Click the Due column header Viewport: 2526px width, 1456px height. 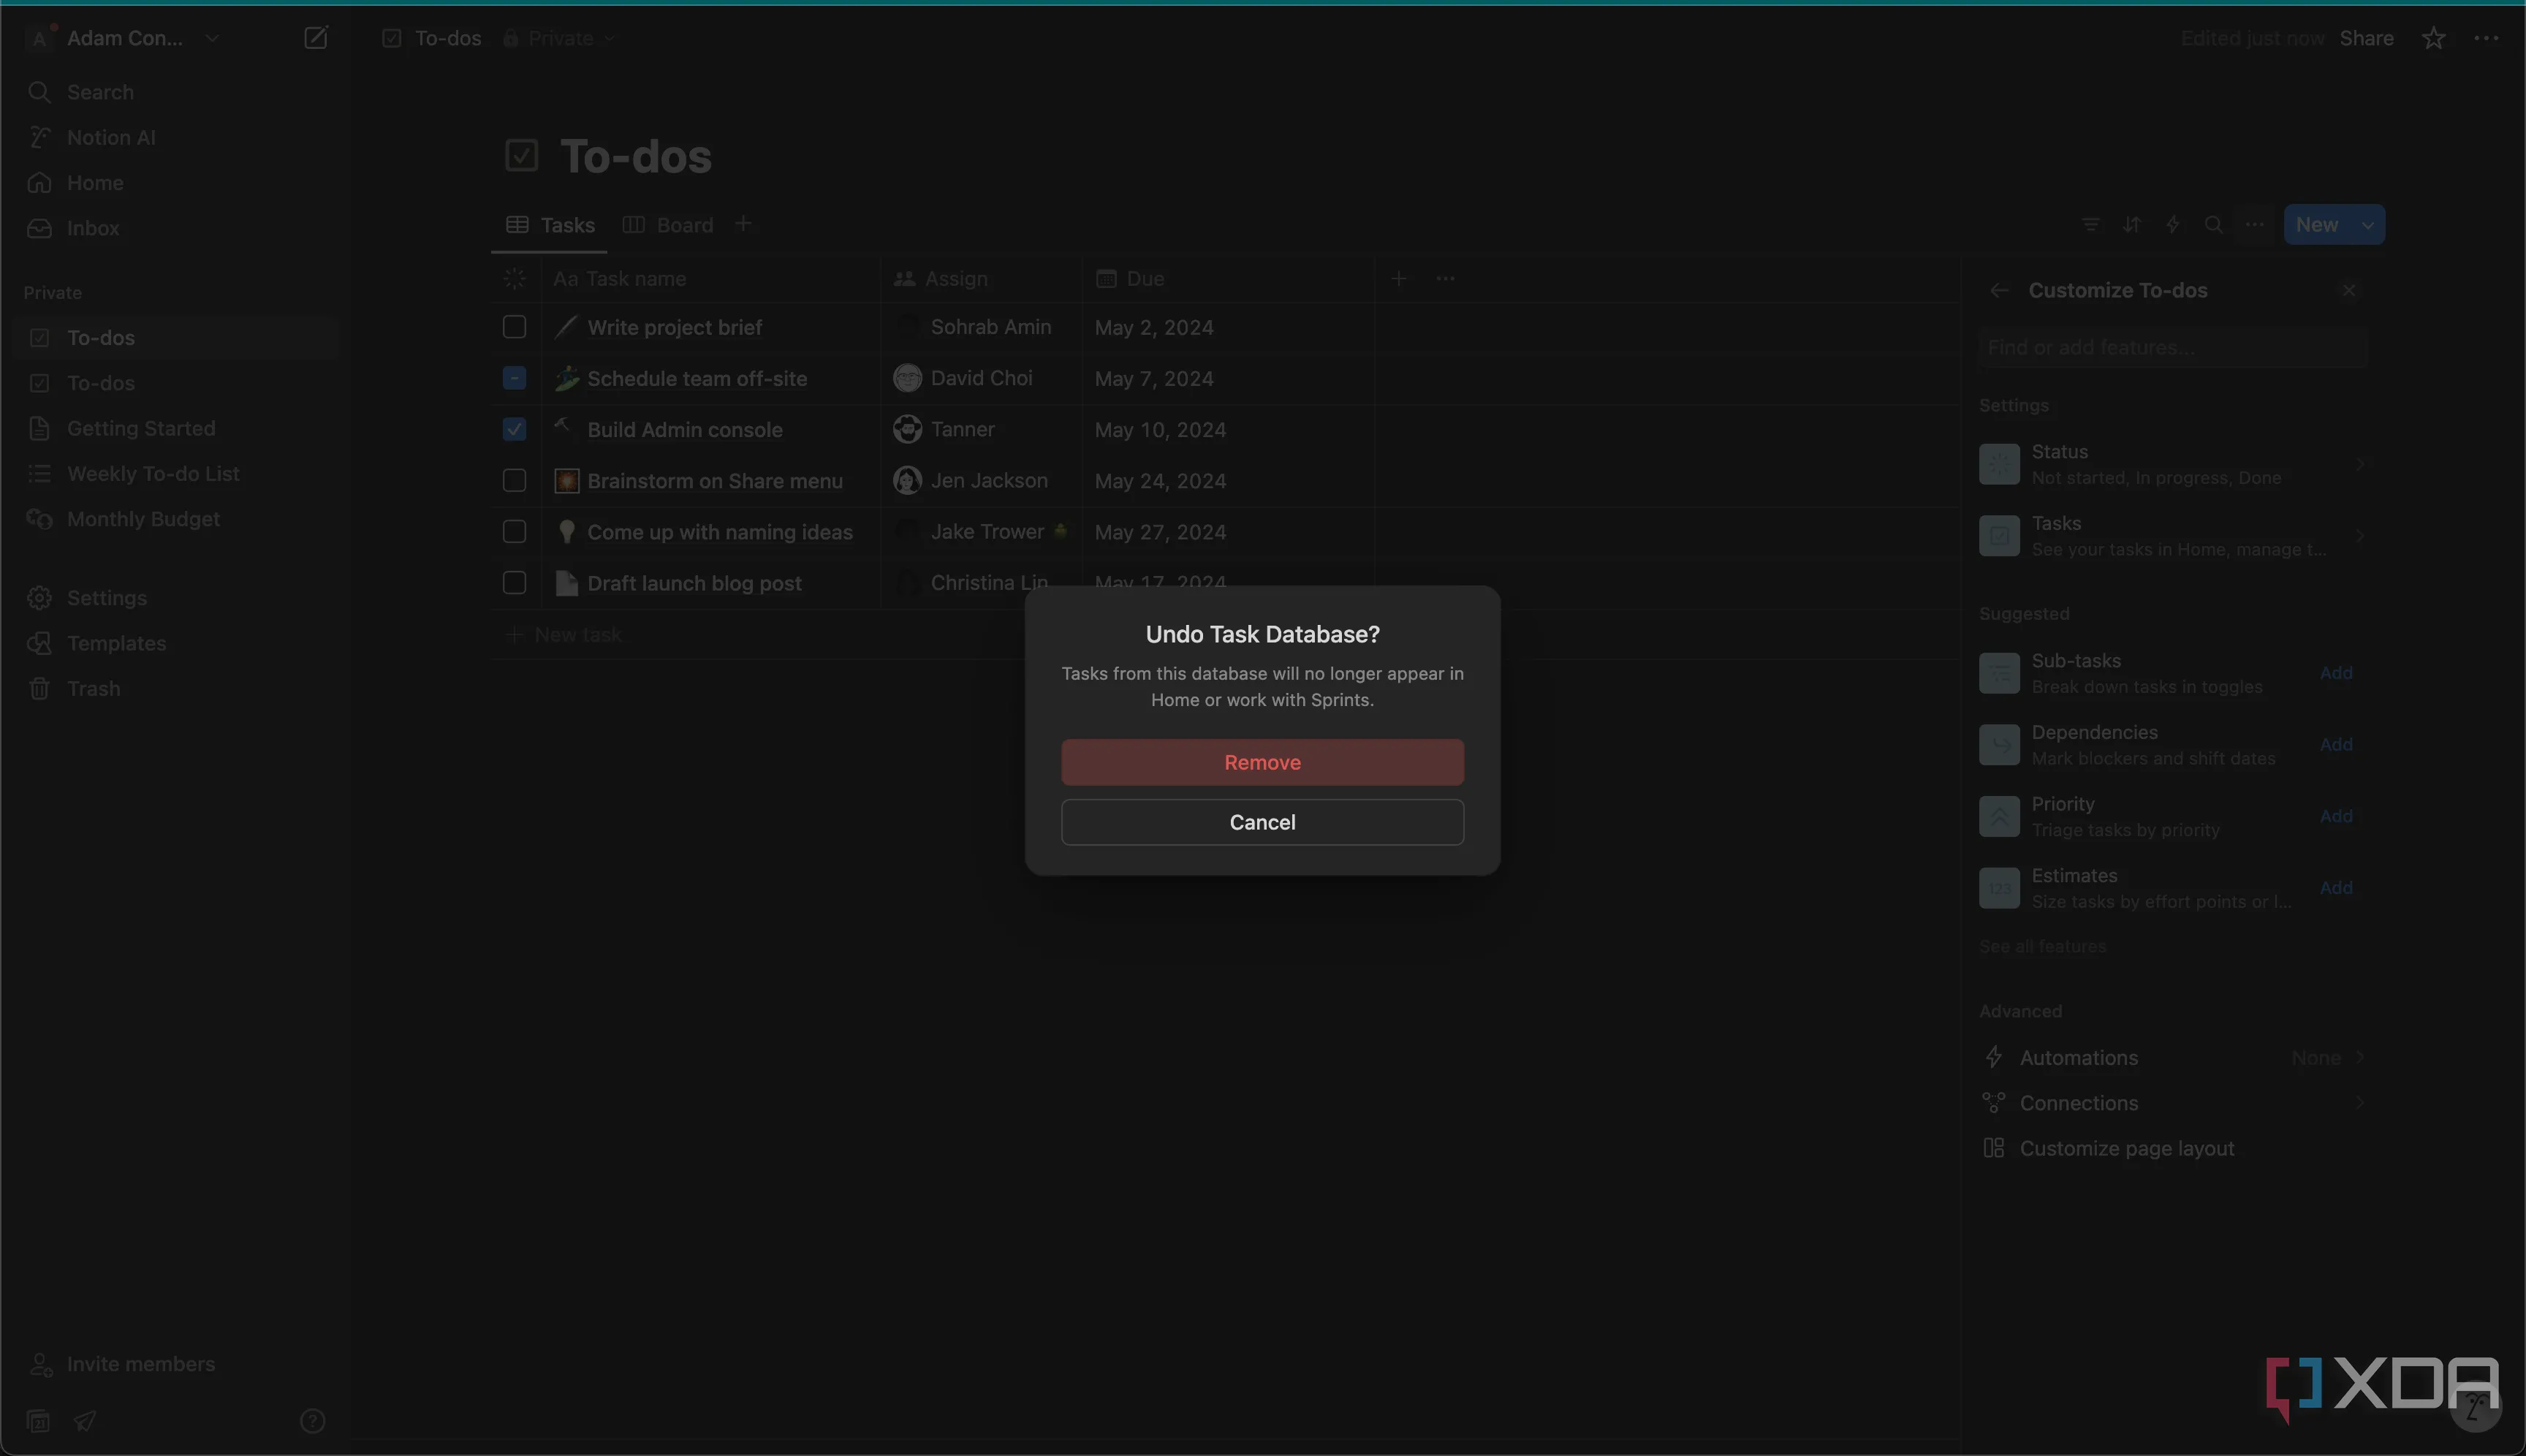click(x=1228, y=279)
